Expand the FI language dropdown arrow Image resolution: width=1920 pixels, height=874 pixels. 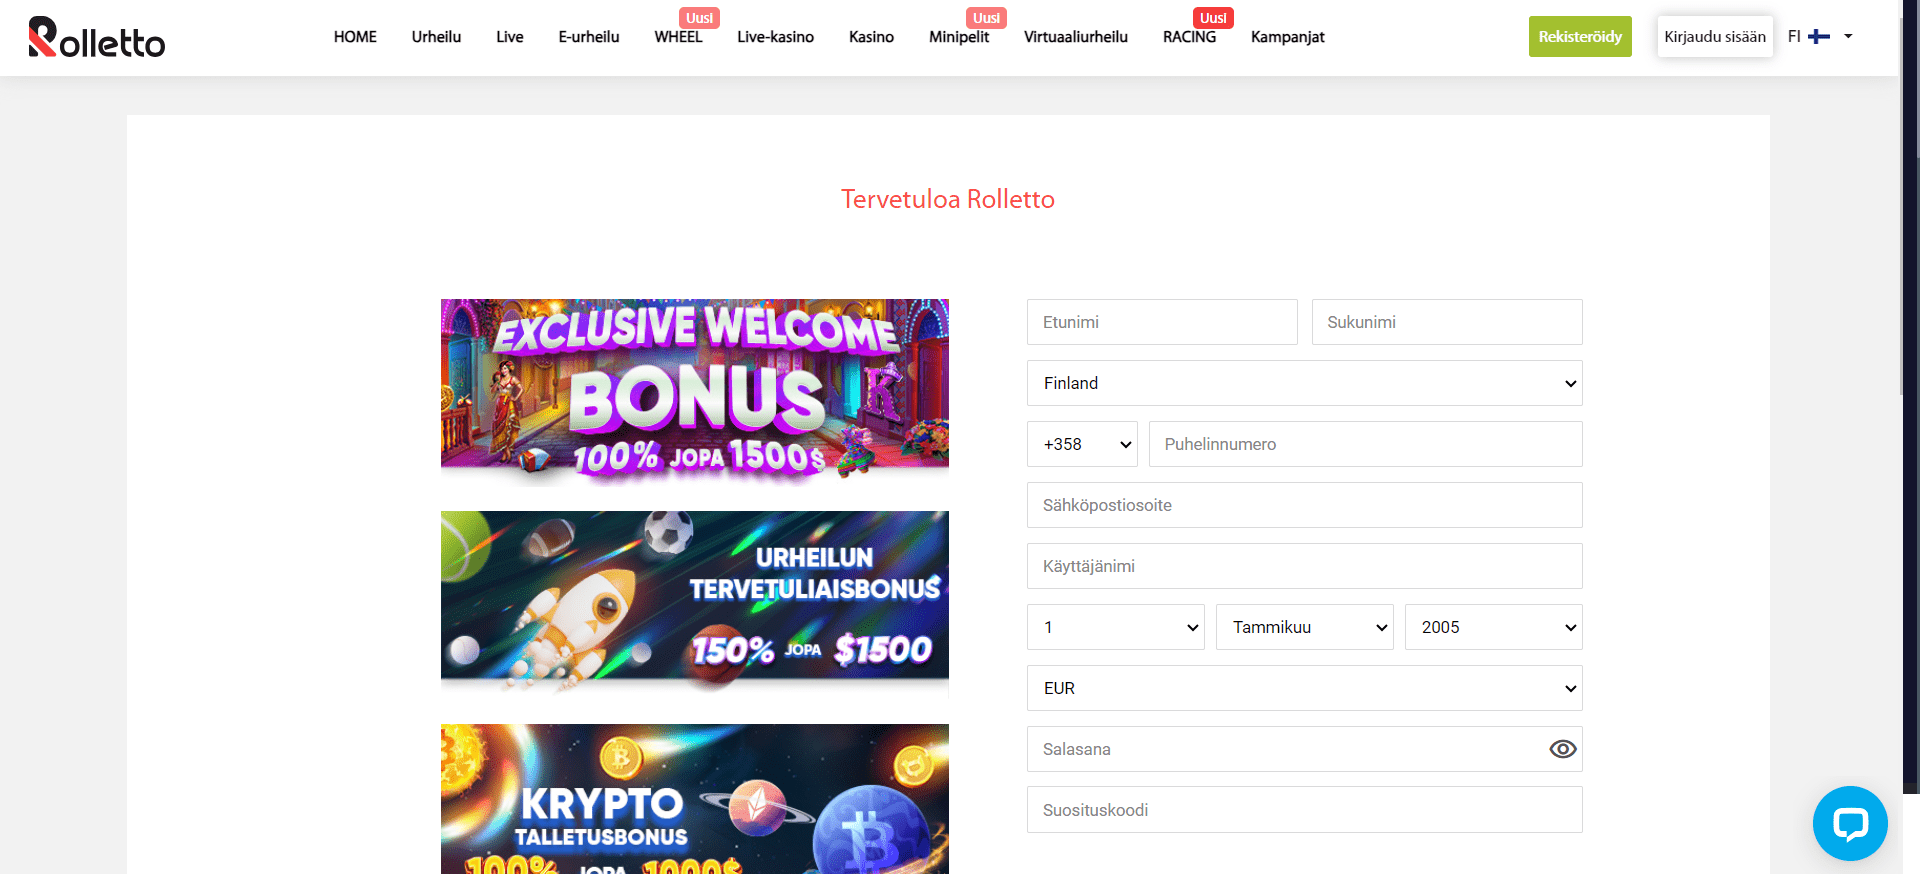tap(1848, 36)
